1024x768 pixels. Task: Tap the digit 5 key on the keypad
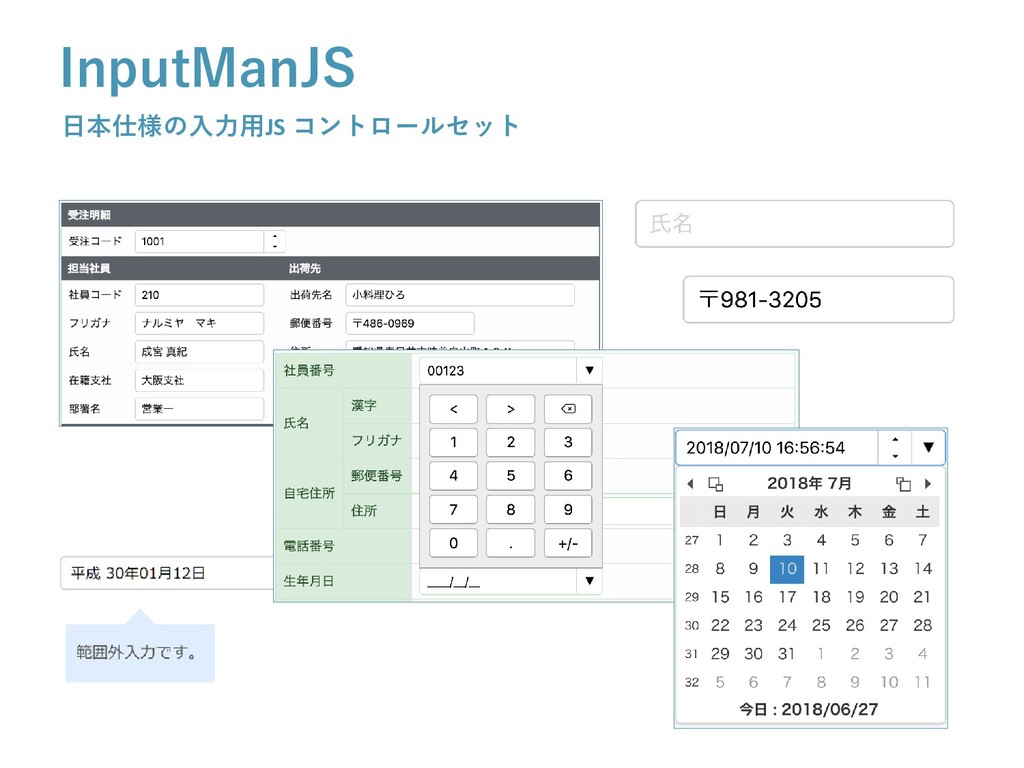pos(511,475)
